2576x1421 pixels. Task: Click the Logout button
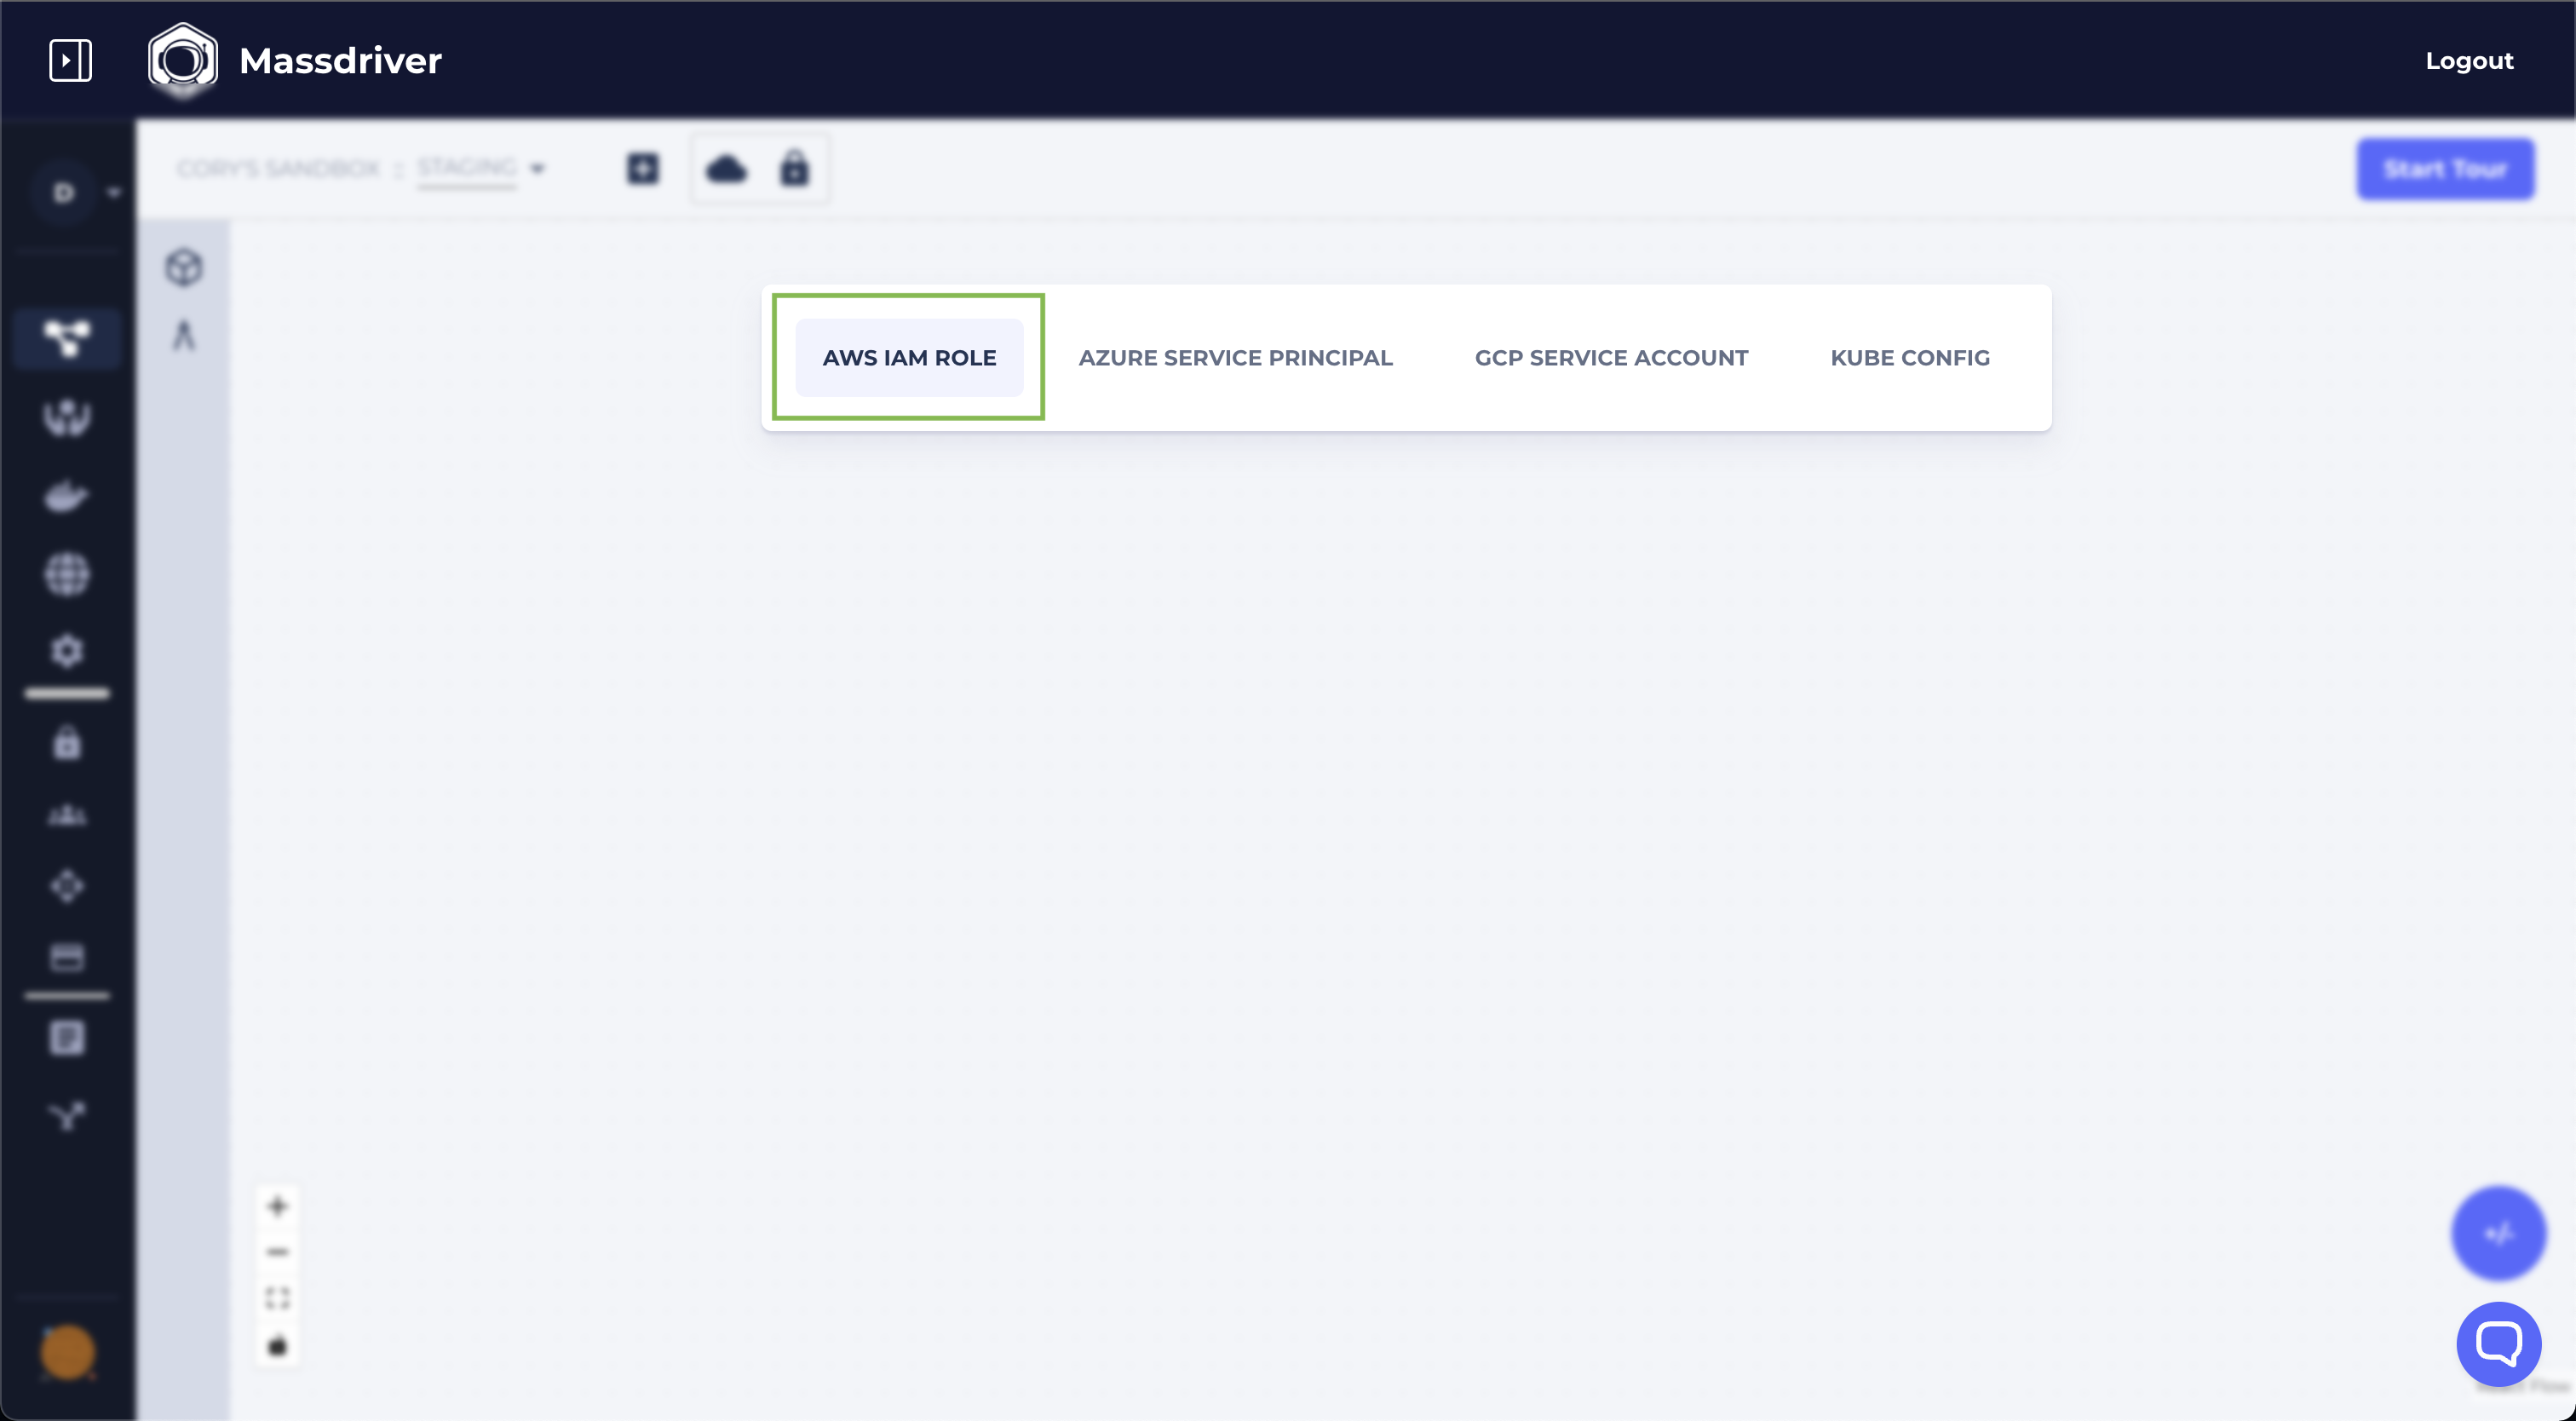(x=2470, y=60)
